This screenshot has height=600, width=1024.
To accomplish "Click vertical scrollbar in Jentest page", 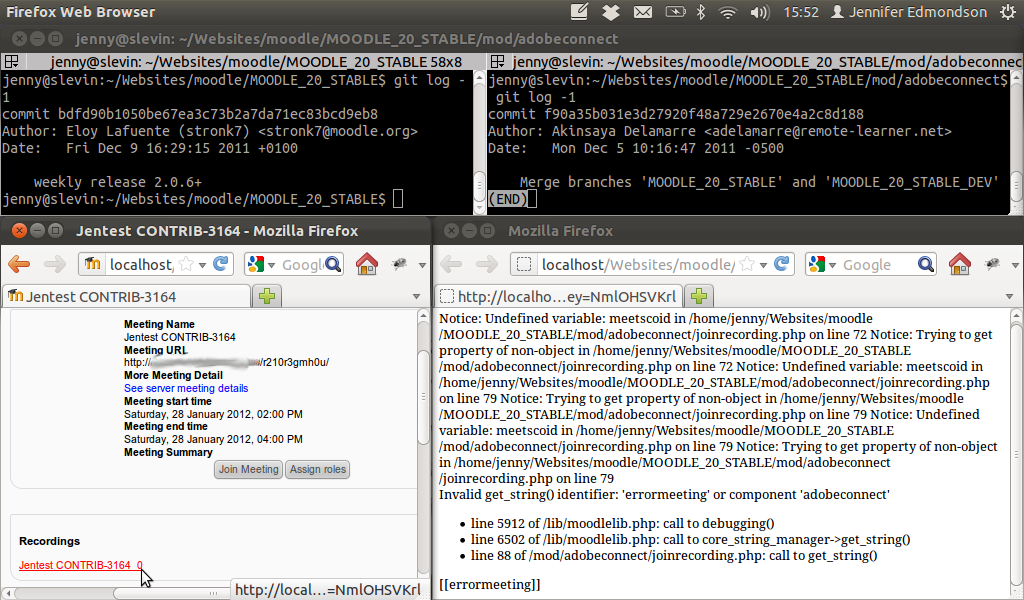I will point(423,397).
